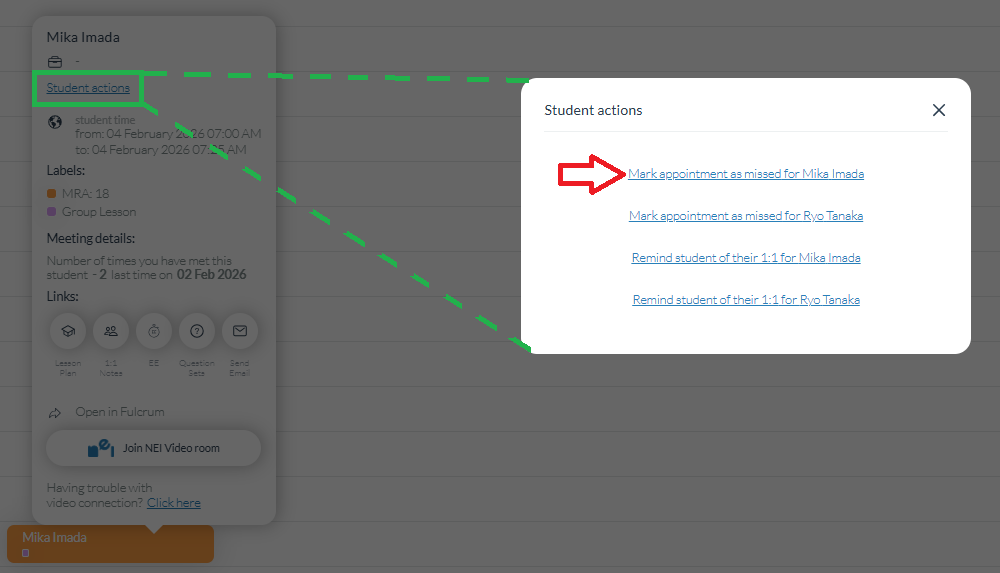Screen dimensions: 1000x573
Task: Click the Send Email envelope icon
Action: pyautogui.click(x=240, y=331)
